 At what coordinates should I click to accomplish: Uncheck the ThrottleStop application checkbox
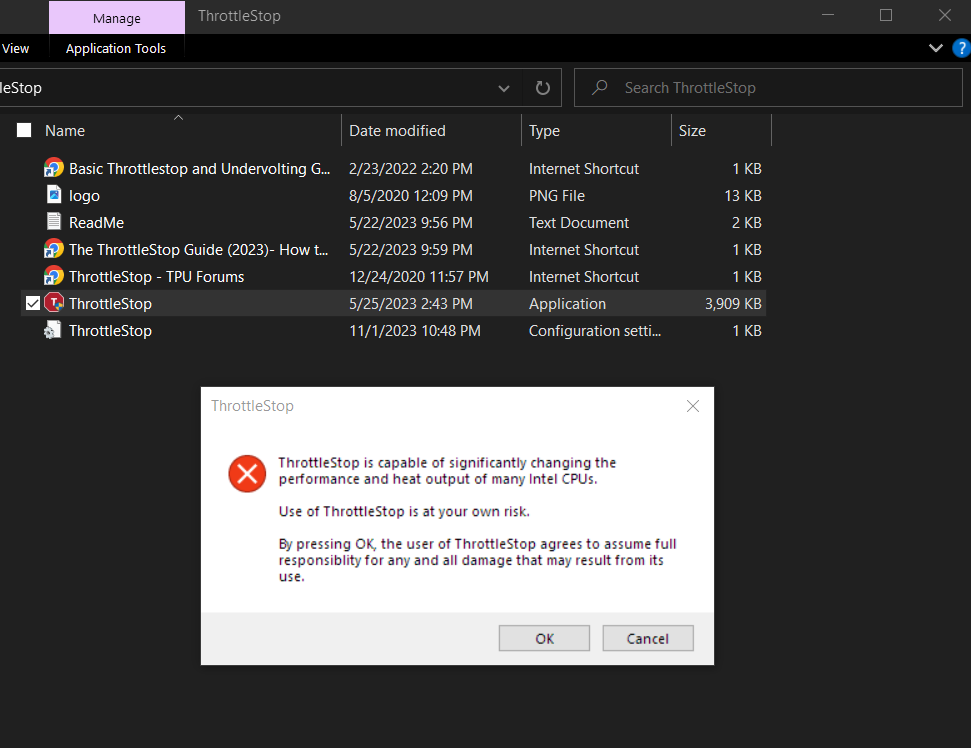[x=33, y=303]
